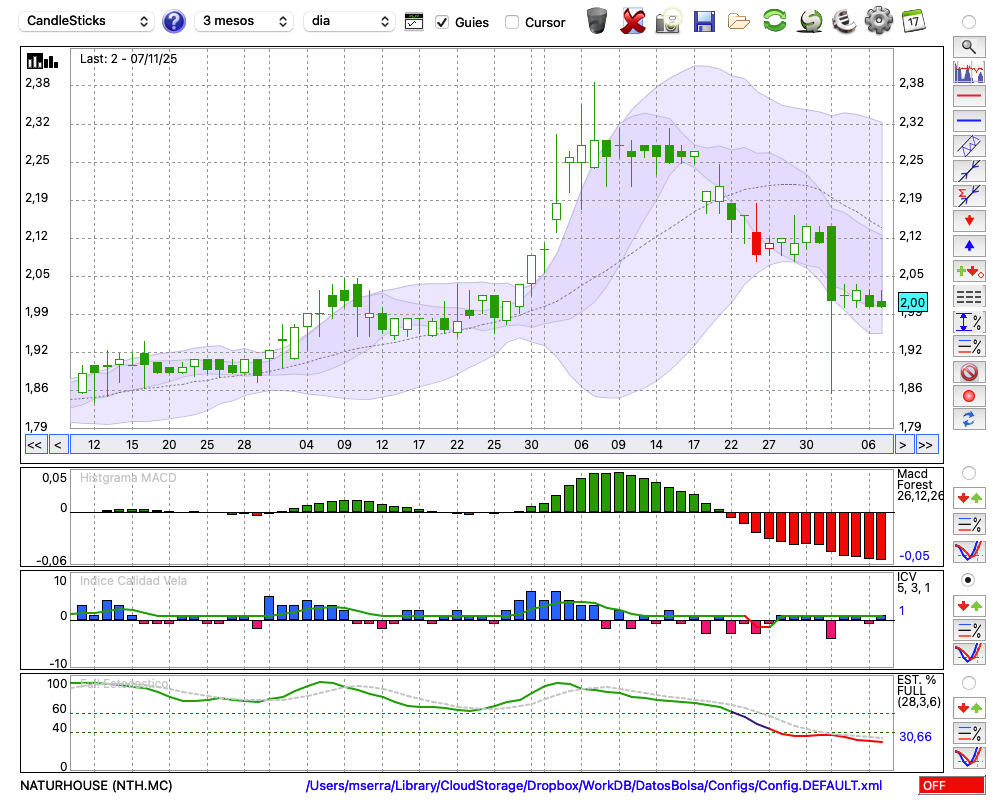The image size is (1000, 800).
Task: Click MACD panel lines percent icon
Action: pos(969,524)
